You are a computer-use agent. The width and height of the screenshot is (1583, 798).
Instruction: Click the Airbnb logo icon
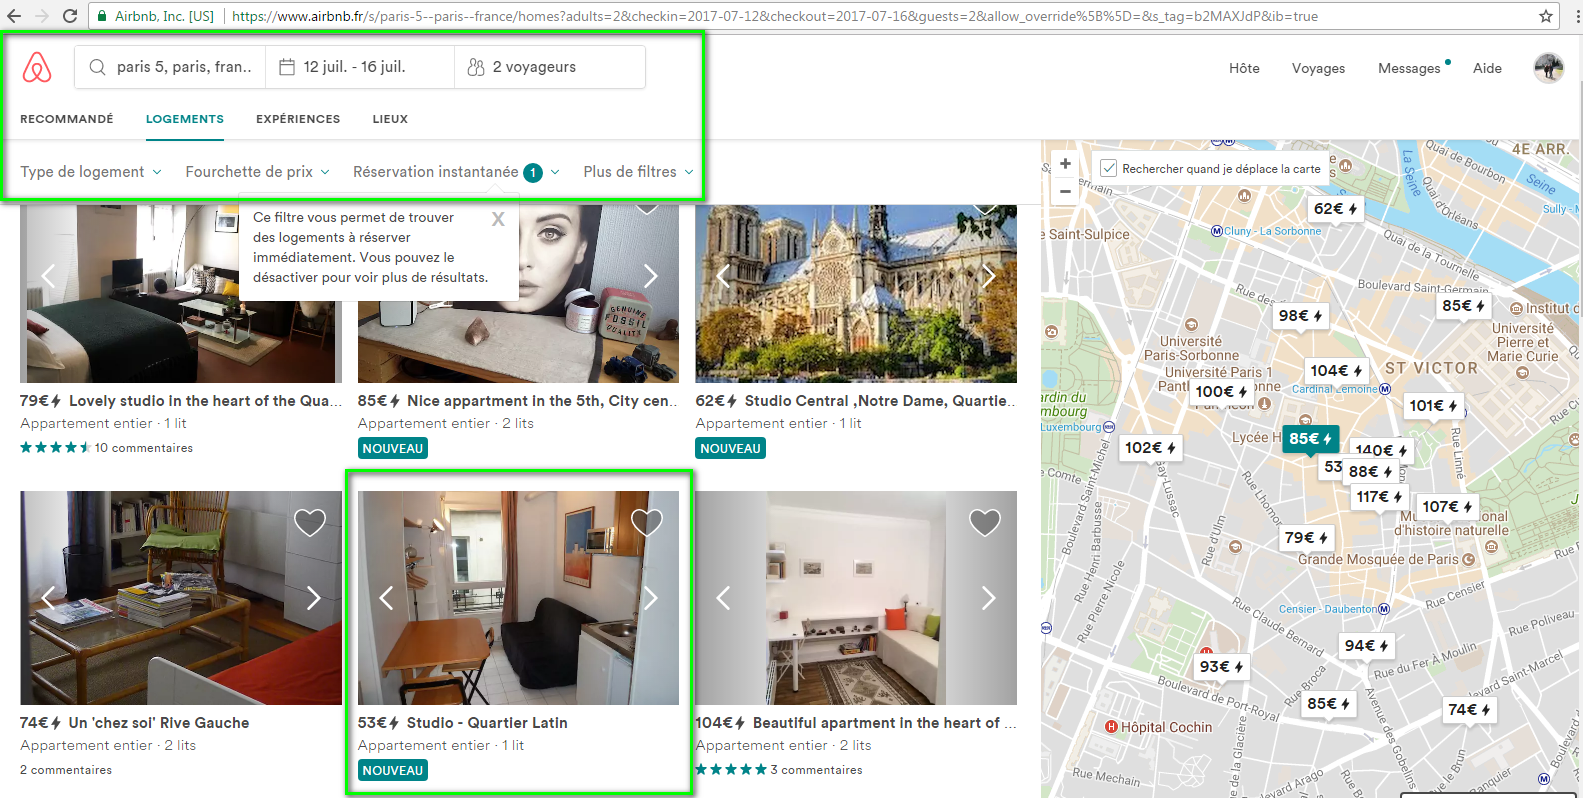coord(37,67)
